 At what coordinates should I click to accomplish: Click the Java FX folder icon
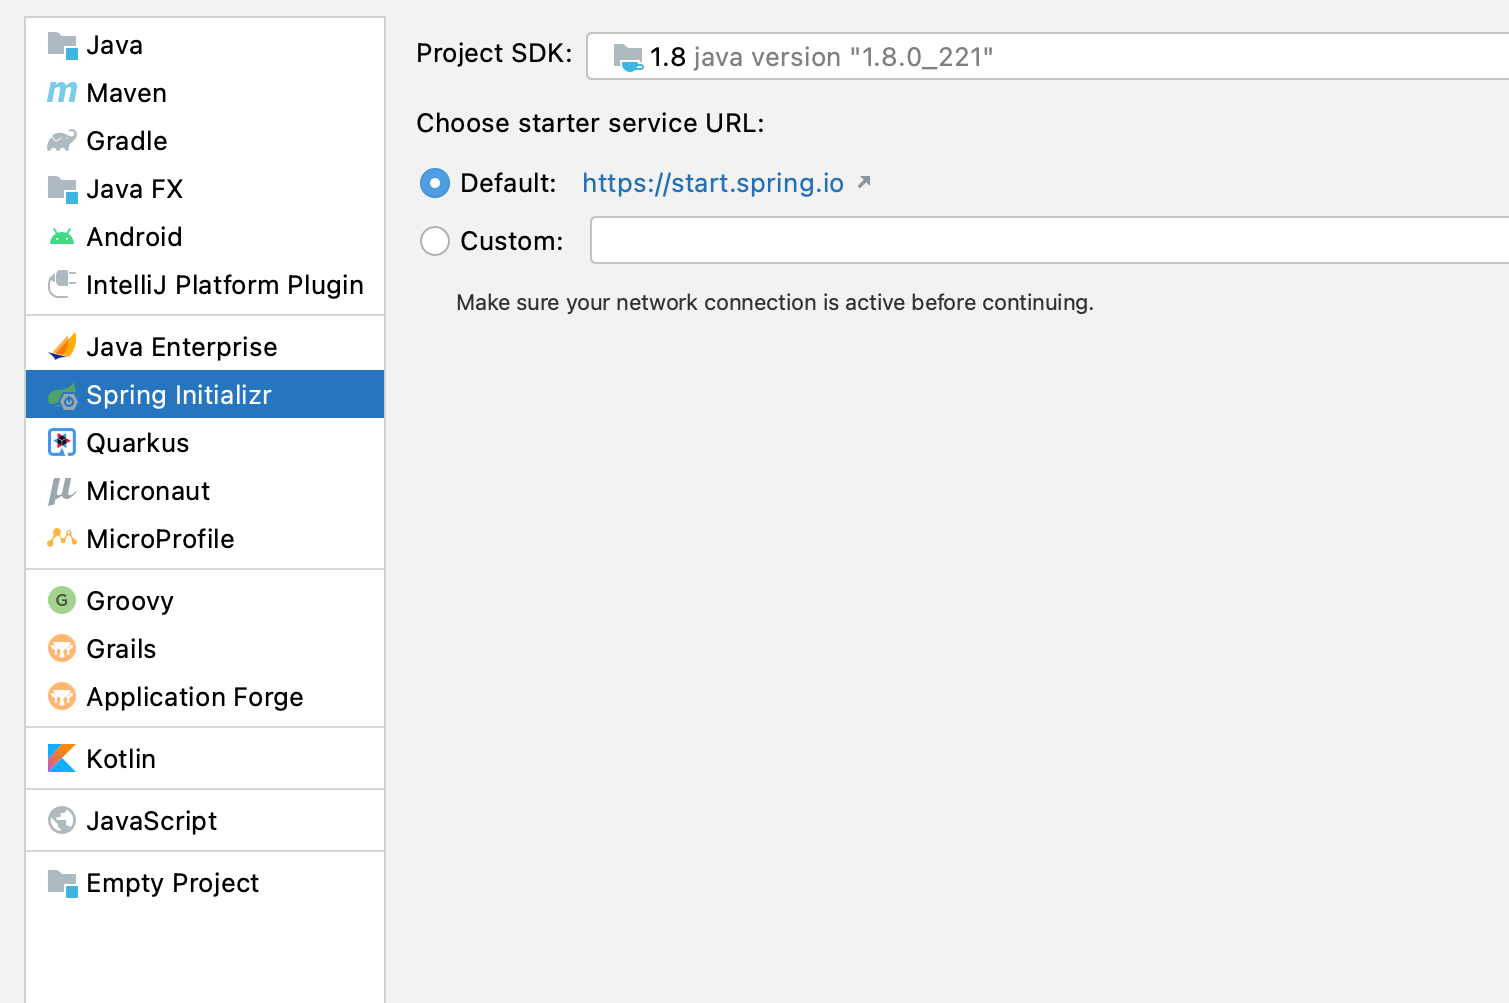click(x=62, y=189)
